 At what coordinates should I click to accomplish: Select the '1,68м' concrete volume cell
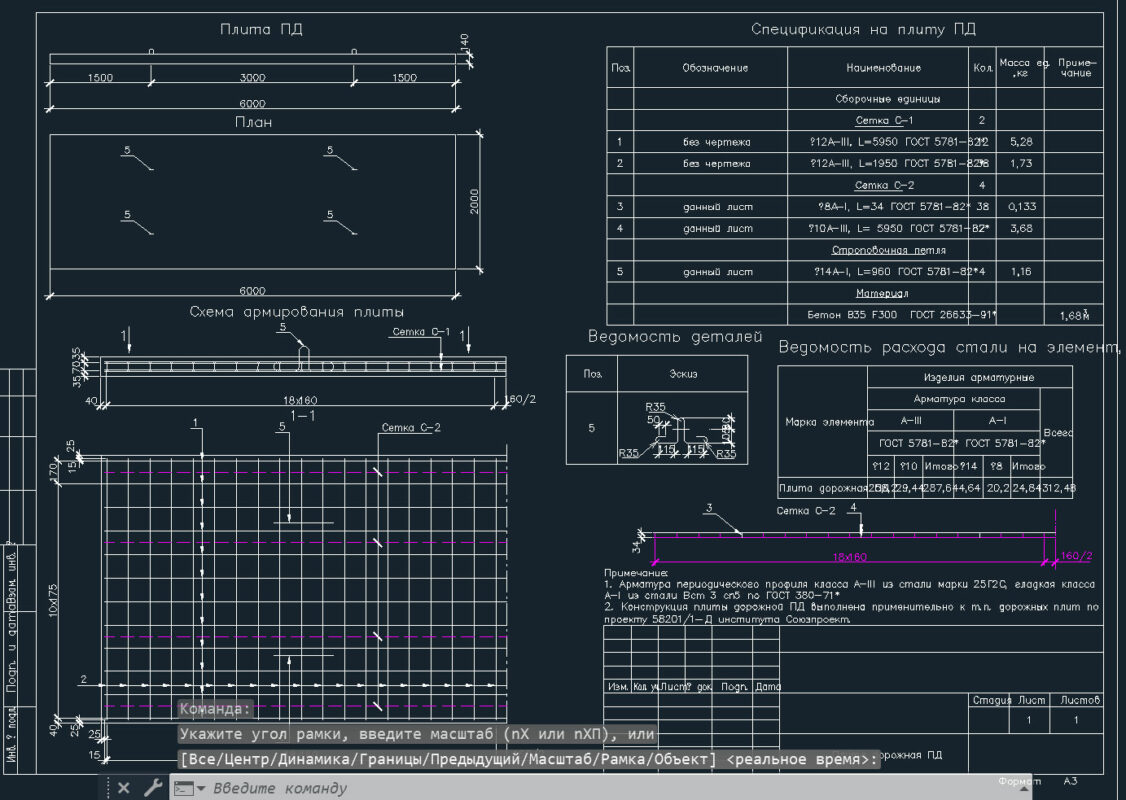pyautogui.click(x=1075, y=315)
